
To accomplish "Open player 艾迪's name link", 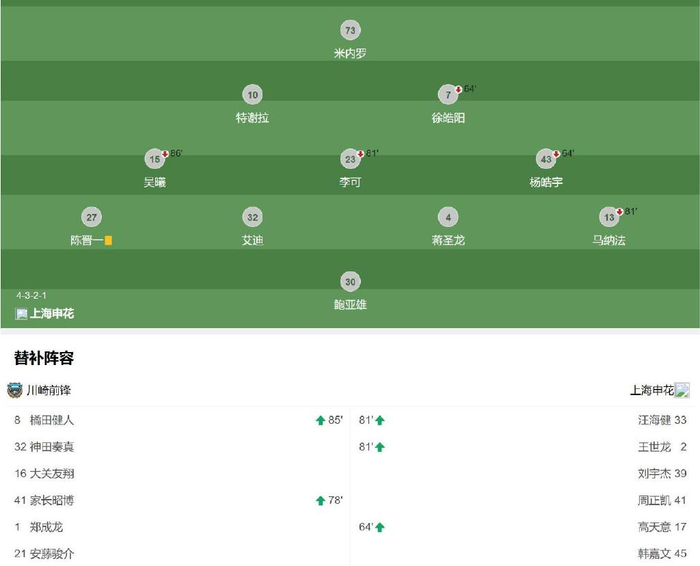I will tap(252, 240).
